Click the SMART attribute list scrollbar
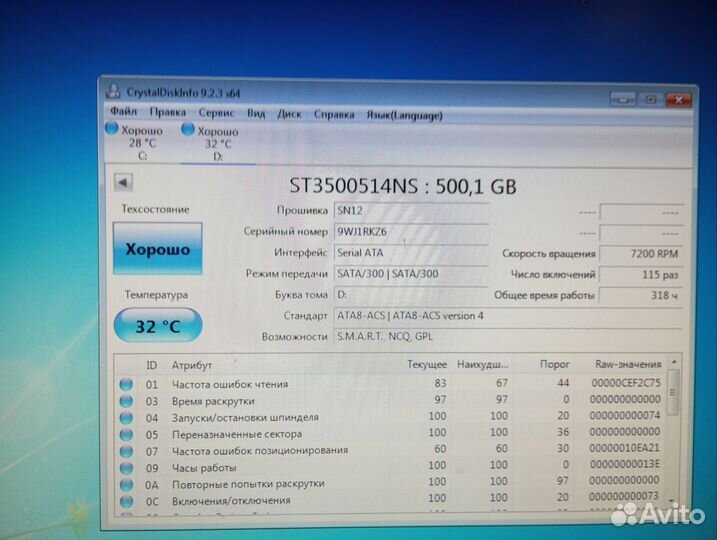The width and height of the screenshot is (717, 540). 673,440
